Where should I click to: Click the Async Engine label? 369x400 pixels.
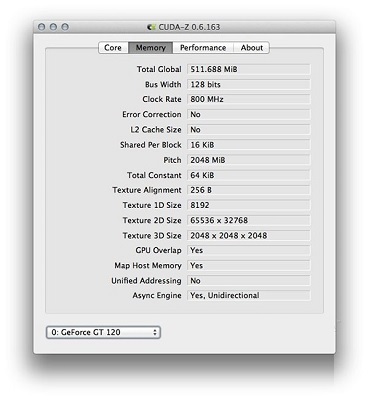click(x=157, y=295)
